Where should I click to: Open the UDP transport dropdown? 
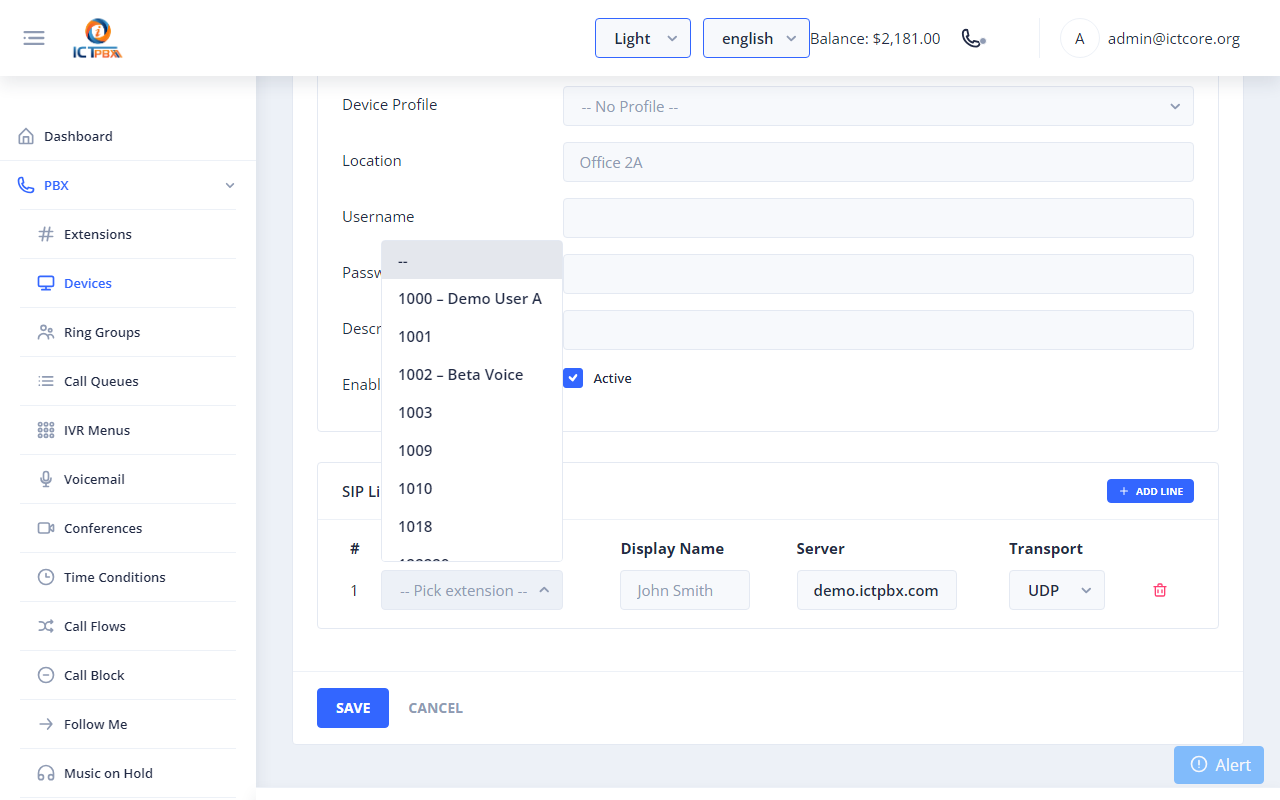1057,590
